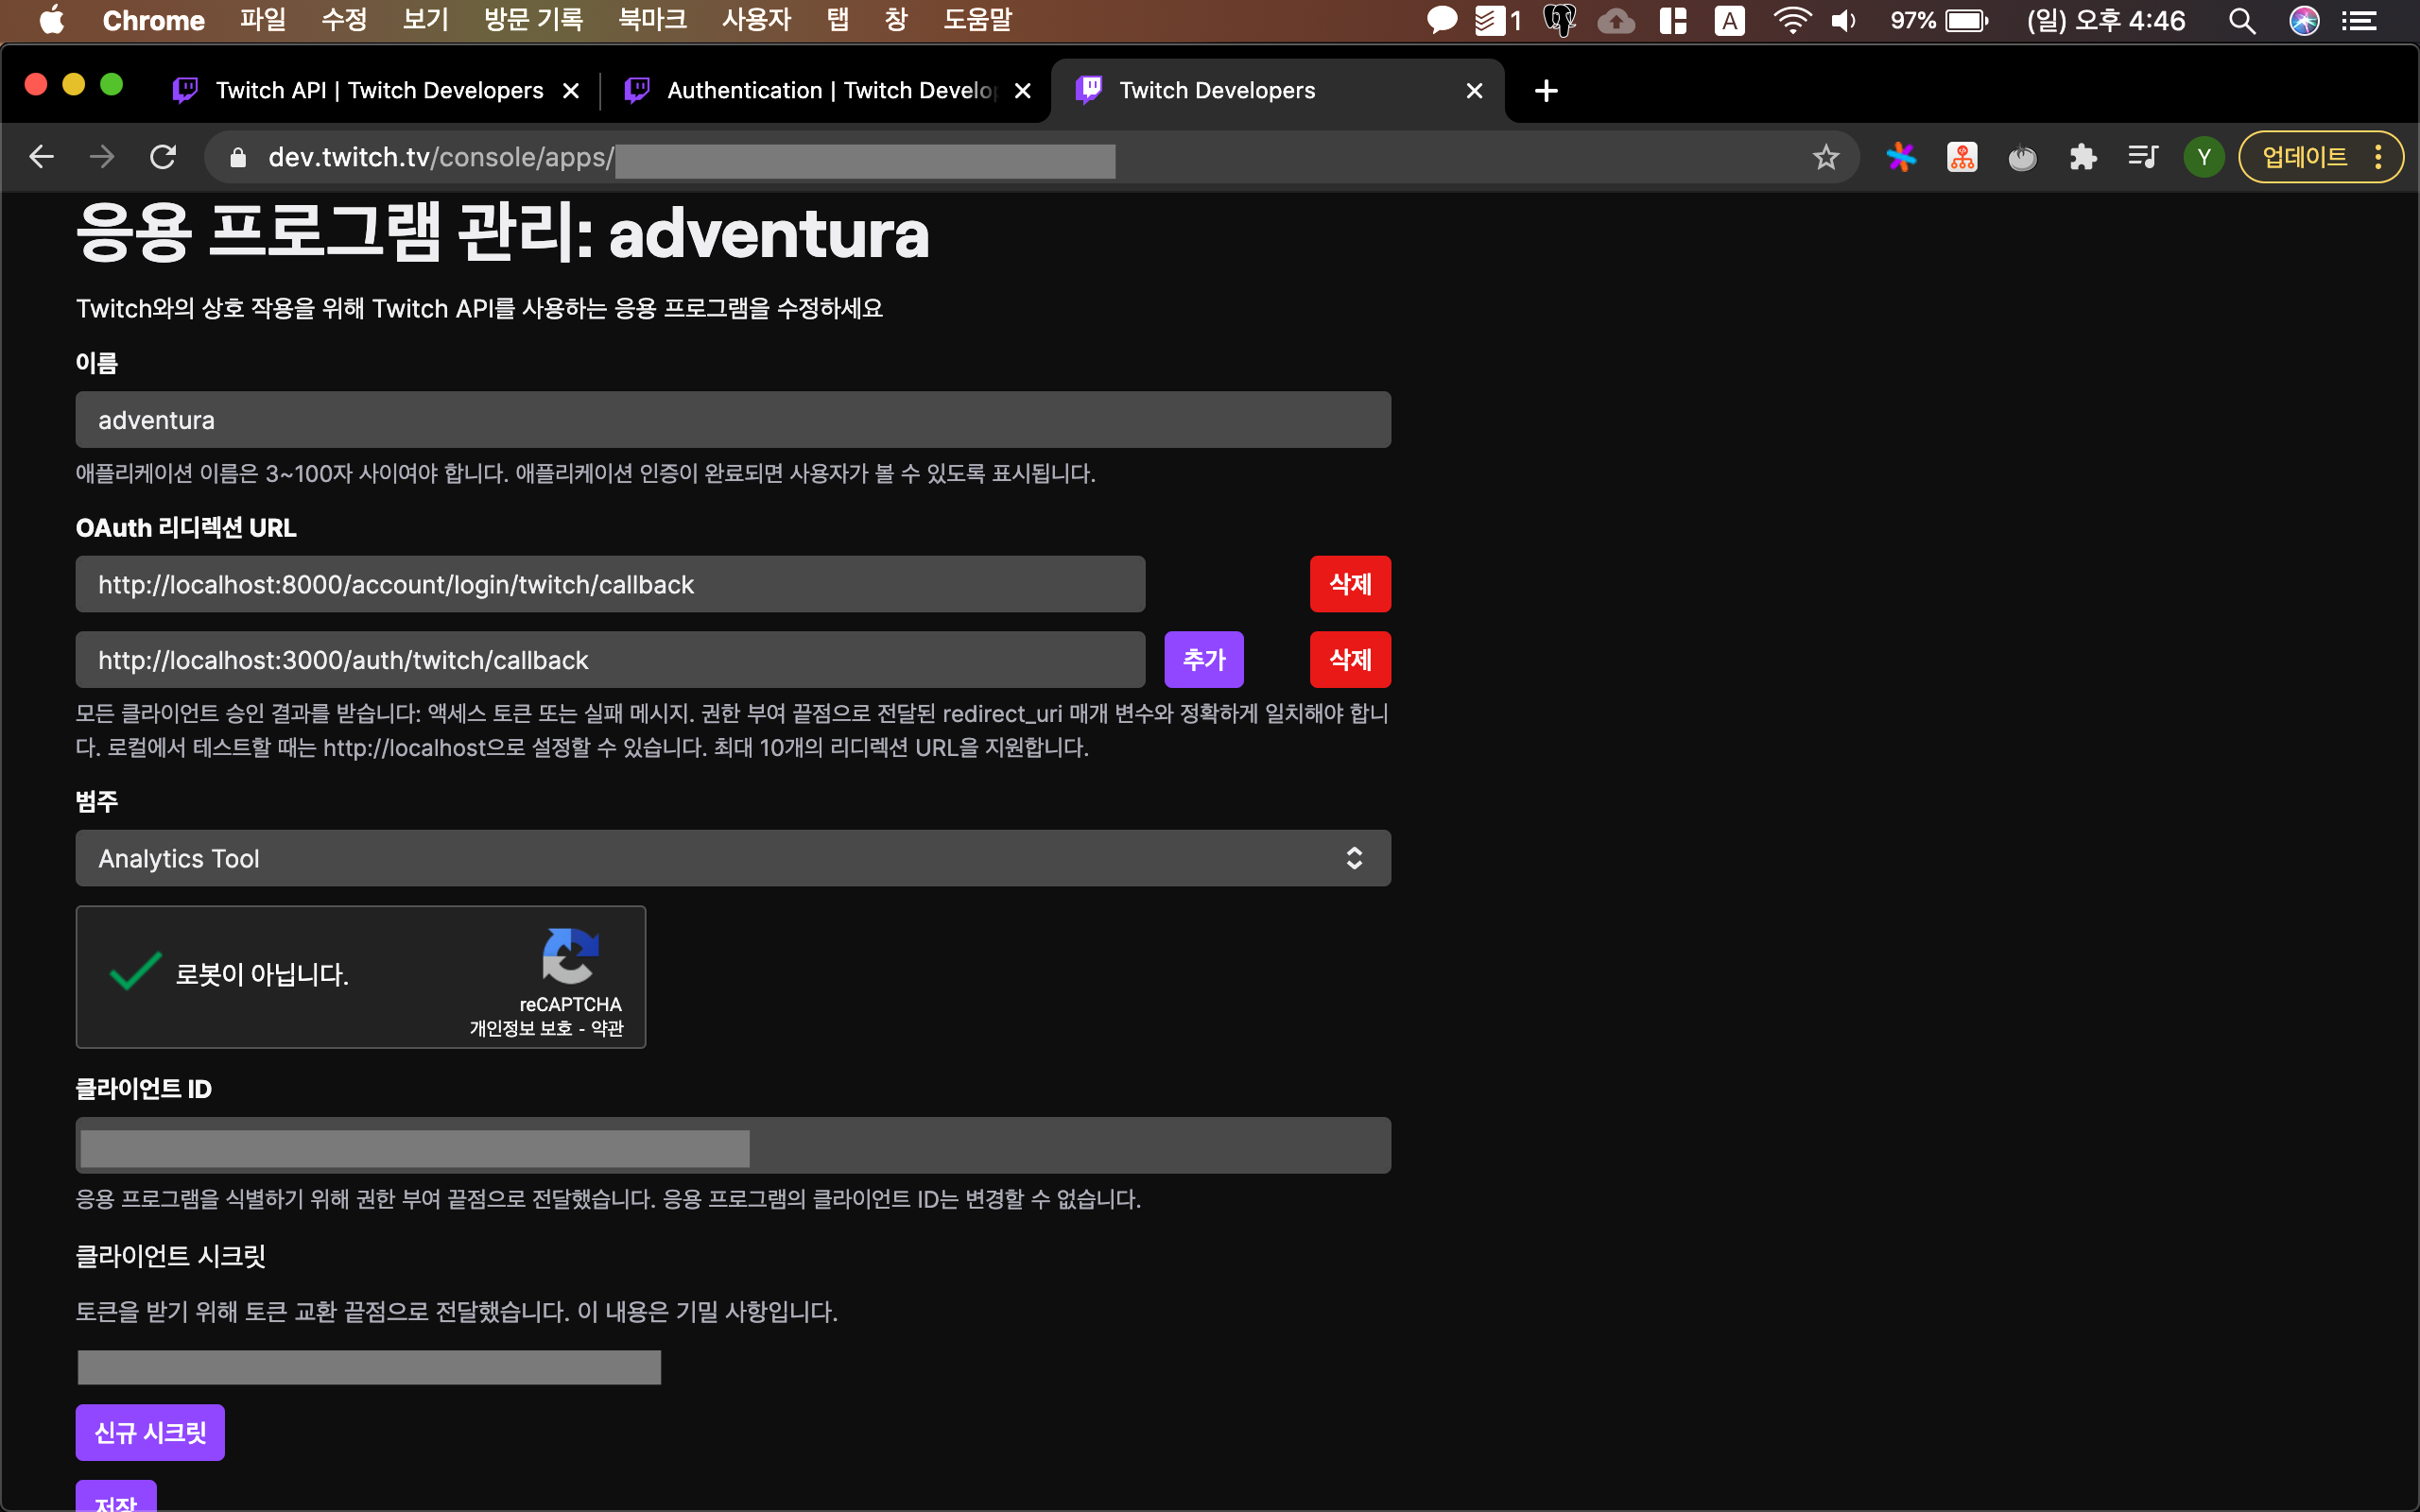2420x1512 pixels.
Task: Open the Analytics Tool category dropdown
Action: 733,858
